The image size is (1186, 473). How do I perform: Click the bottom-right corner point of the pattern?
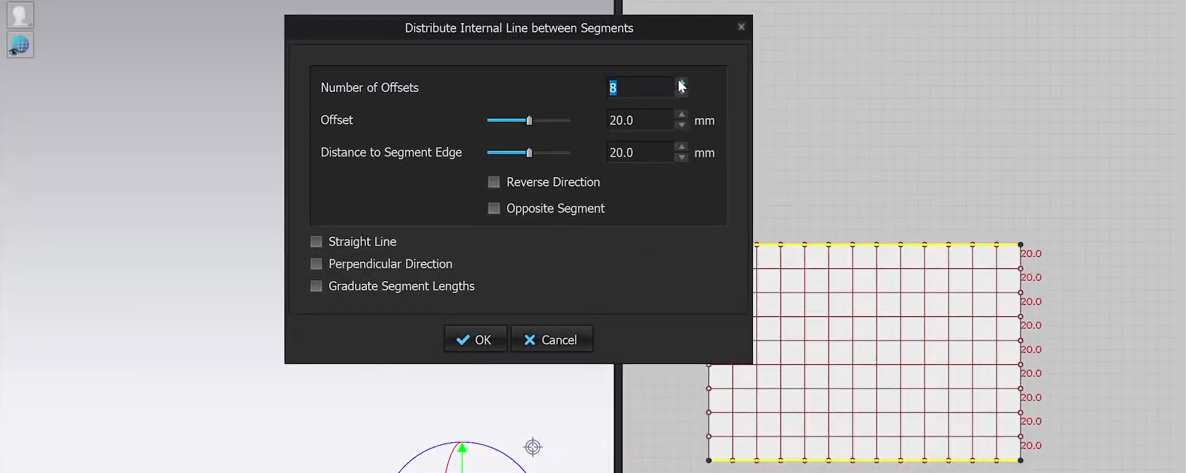tap(1020, 460)
